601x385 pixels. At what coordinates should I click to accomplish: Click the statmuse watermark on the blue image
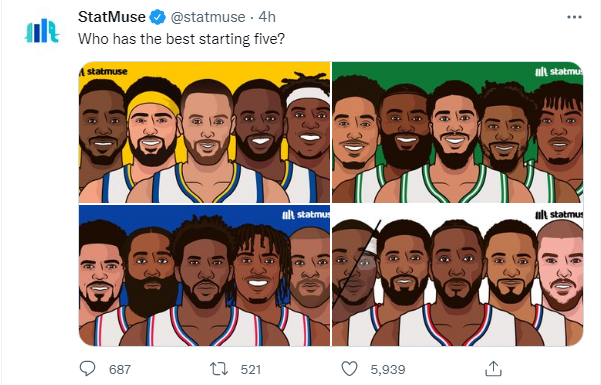(x=306, y=214)
